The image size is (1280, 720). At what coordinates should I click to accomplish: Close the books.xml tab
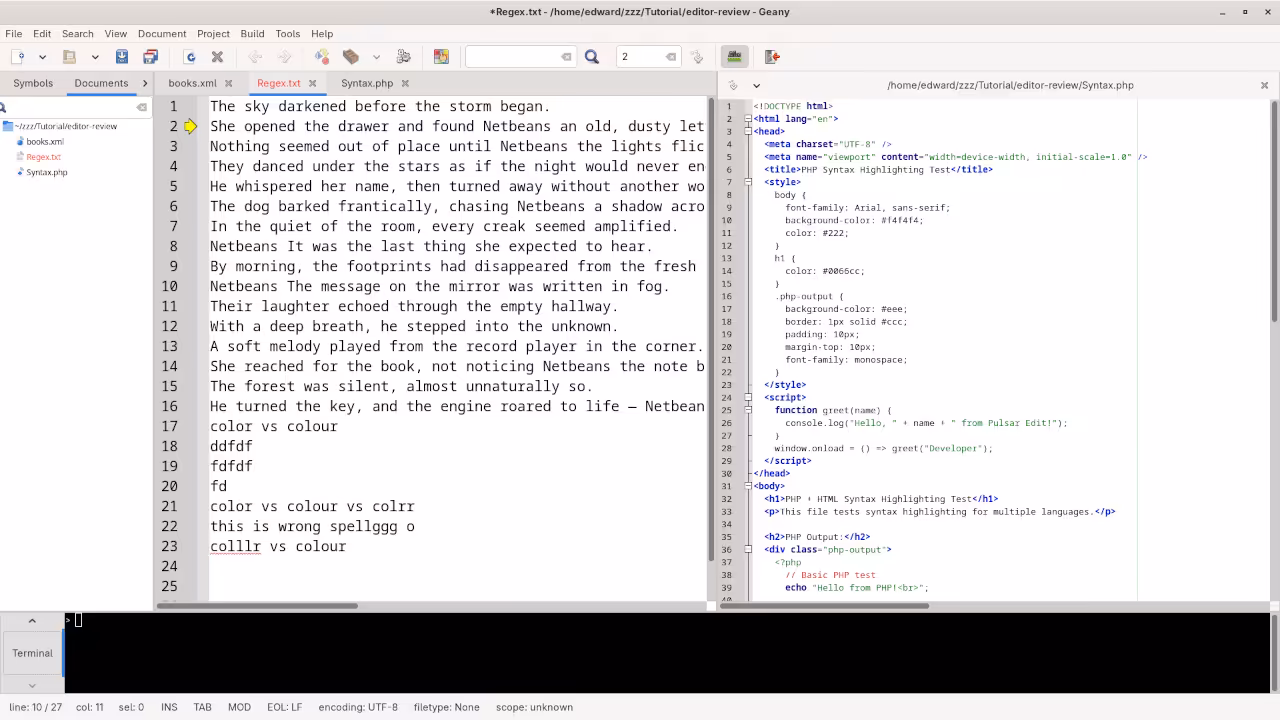[229, 84]
